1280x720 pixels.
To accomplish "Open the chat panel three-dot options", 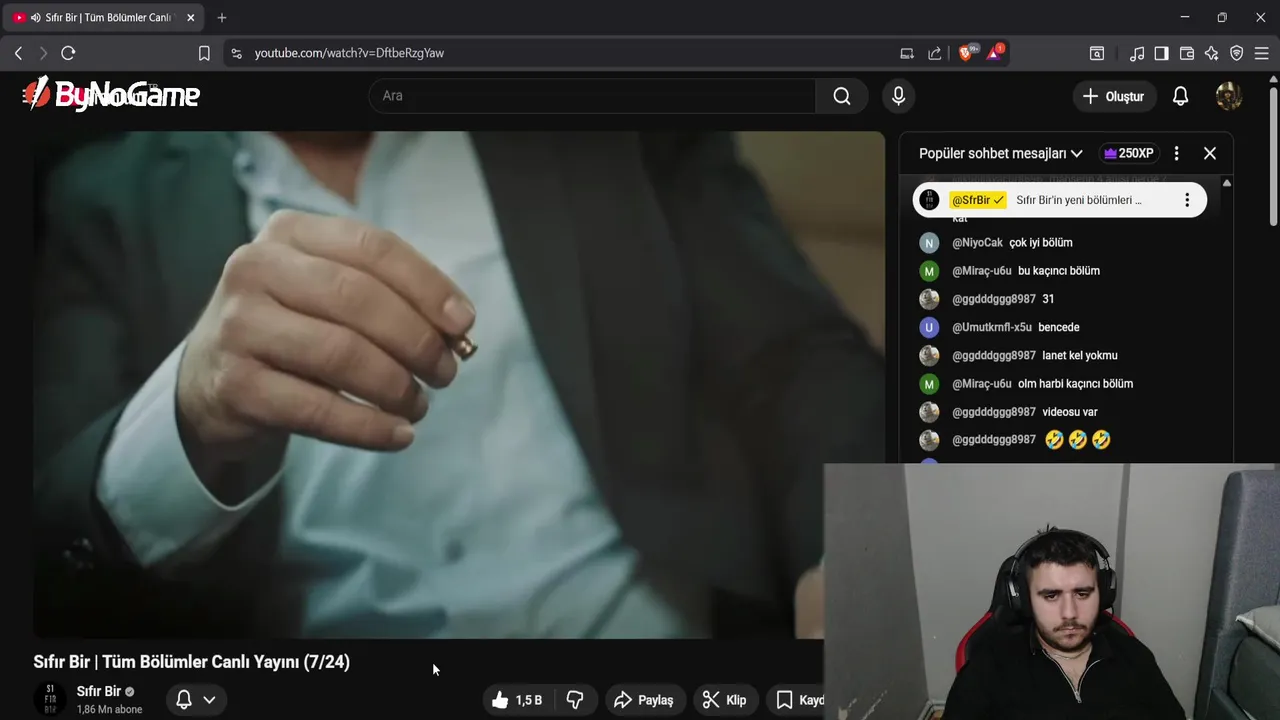I will pos(1176,153).
